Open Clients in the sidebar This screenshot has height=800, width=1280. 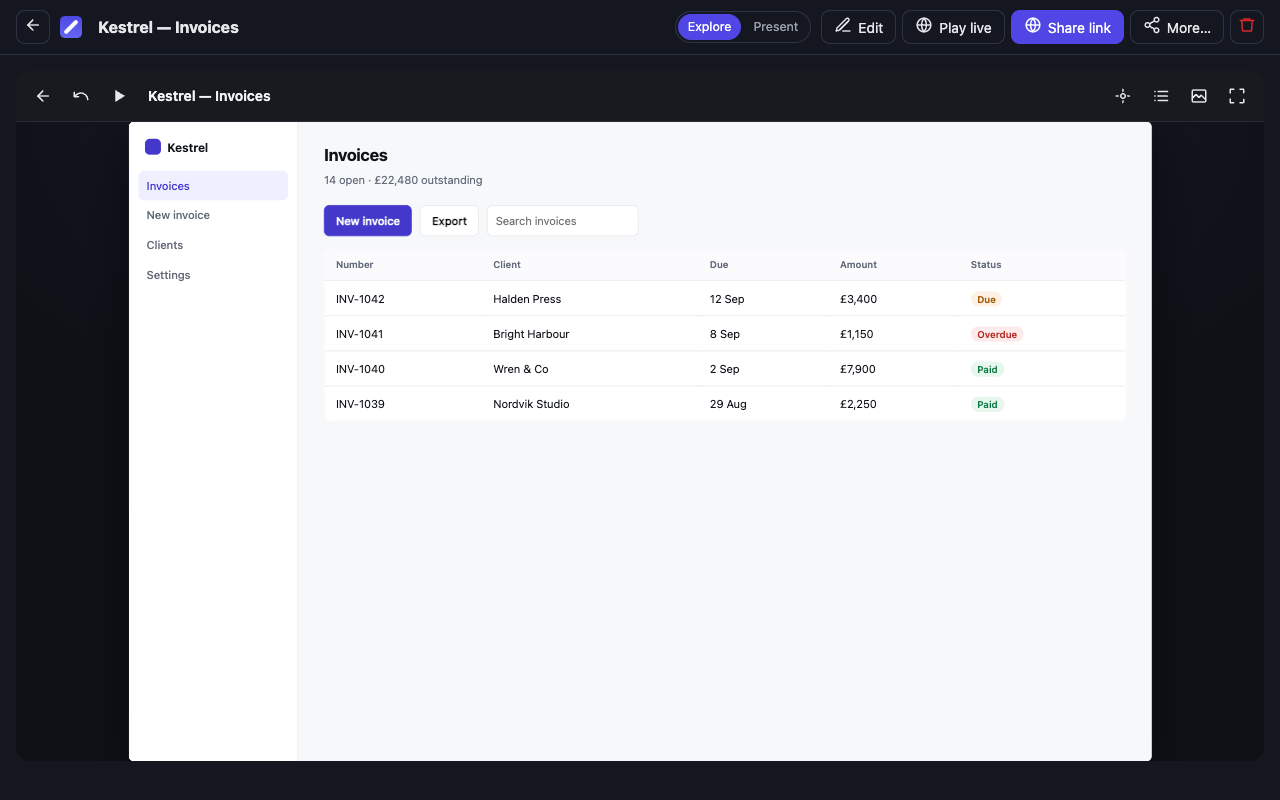pos(213,245)
